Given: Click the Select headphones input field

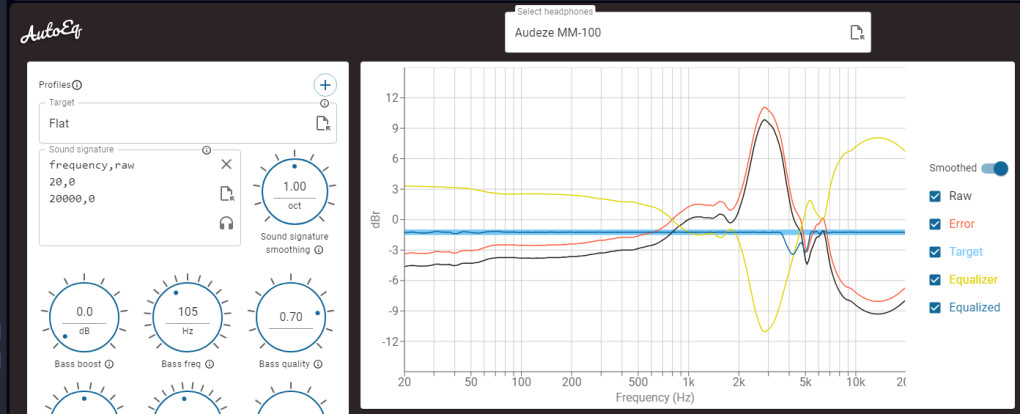Looking at the screenshot, I should pyautogui.click(x=688, y=32).
